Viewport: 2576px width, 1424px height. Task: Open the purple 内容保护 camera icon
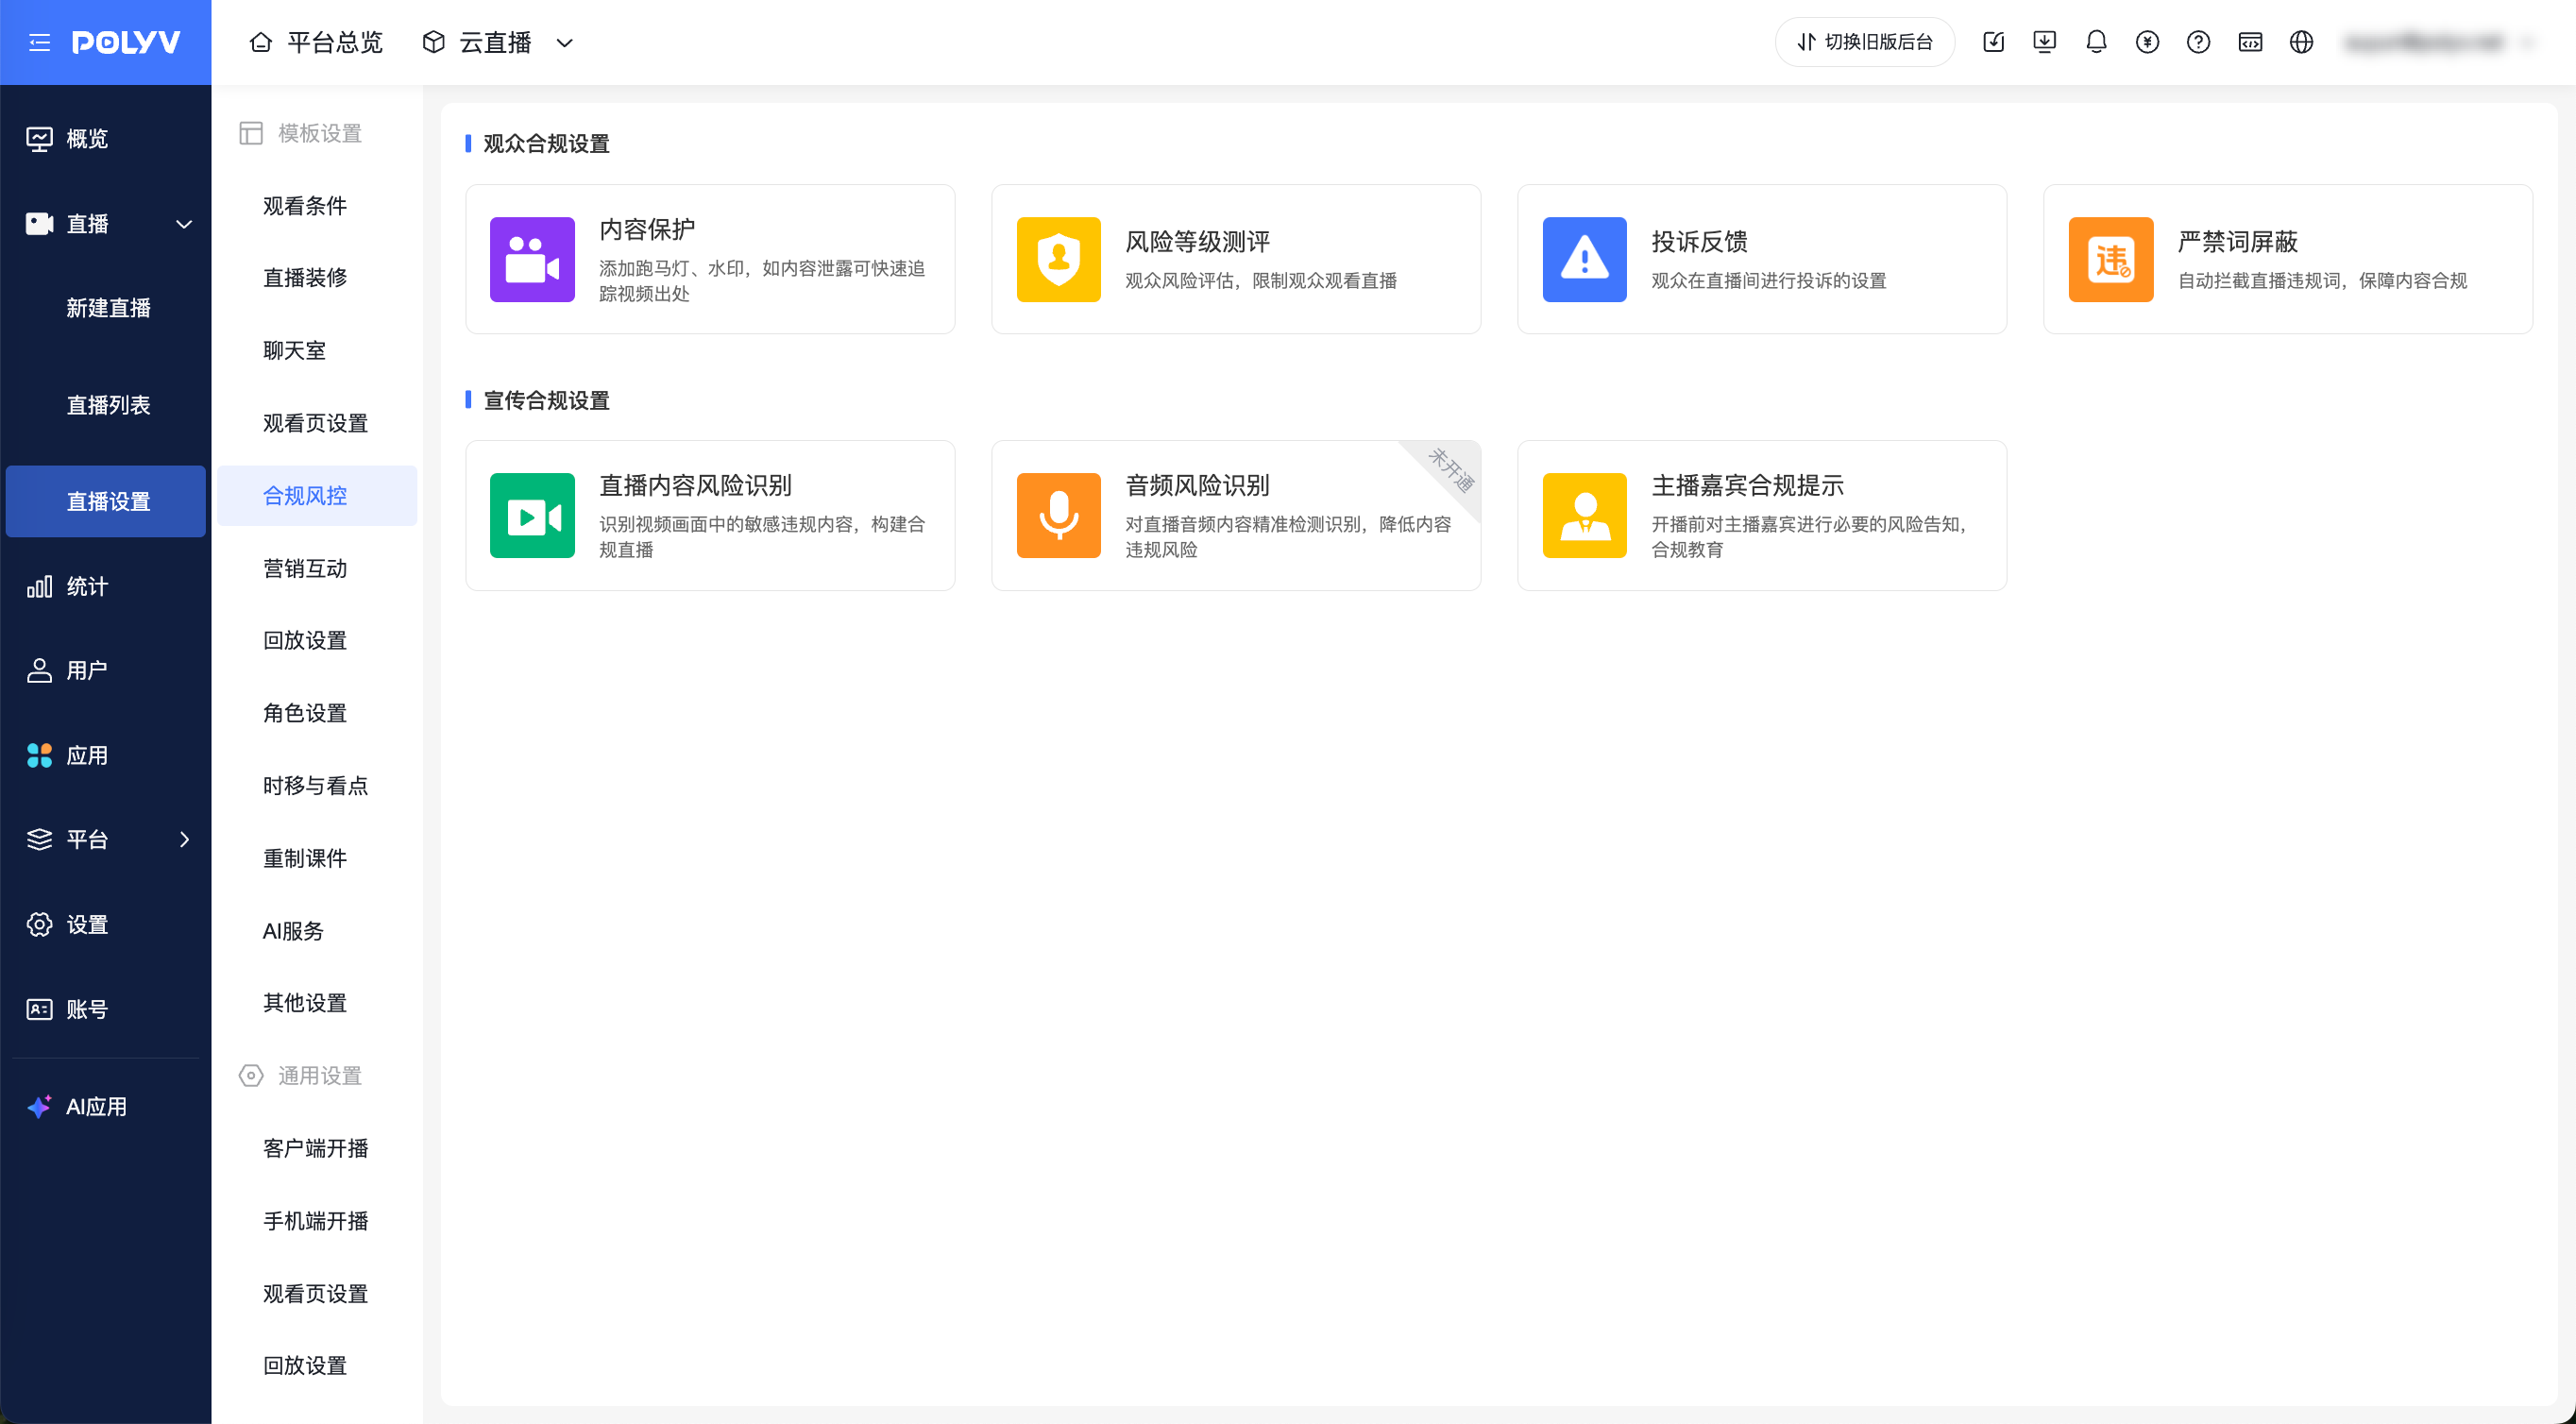click(x=532, y=259)
